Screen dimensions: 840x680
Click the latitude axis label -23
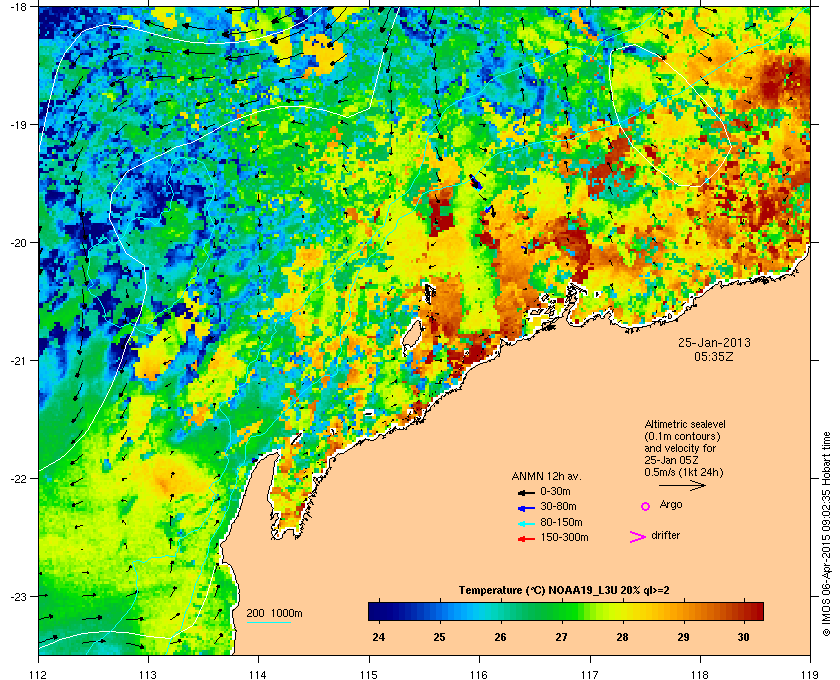pyautogui.click(x=18, y=596)
